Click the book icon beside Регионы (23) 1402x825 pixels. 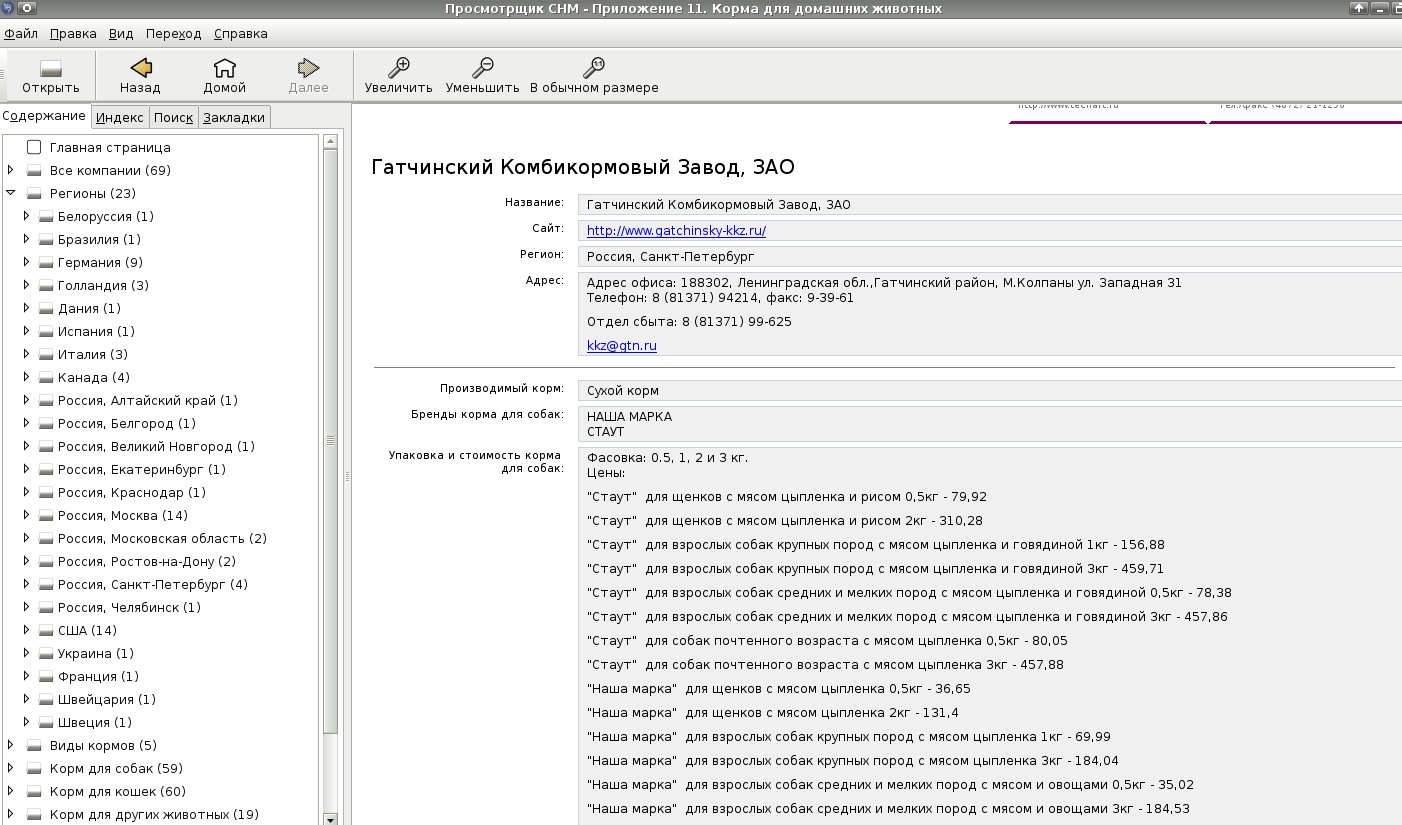[35, 194]
